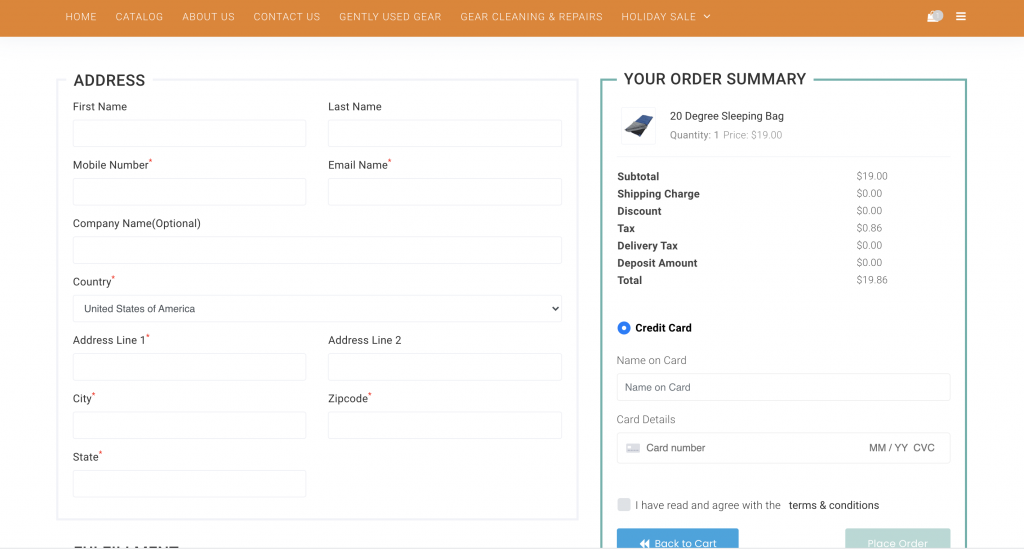Image resolution: width=1024 pixels, height=550 pixels.
Task: Expand the Holiday Sale menu
Action: [665, 17]
